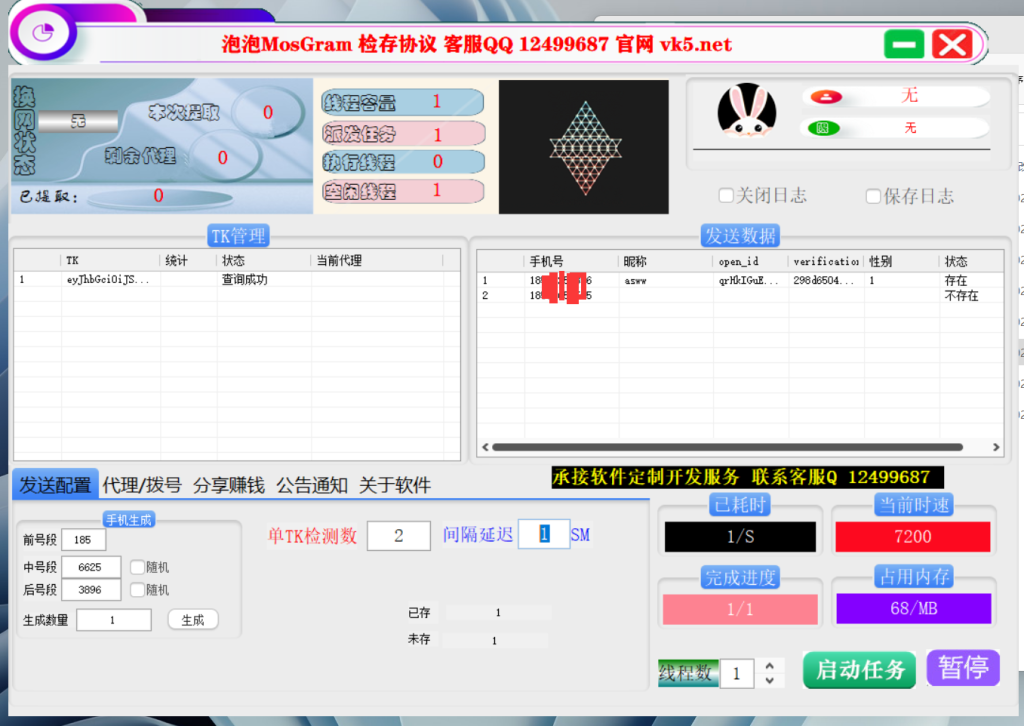Image resolution: width=1024 pixels, height=726 pixels.
Task: Minimize the window with the green button
Action: 904,44
